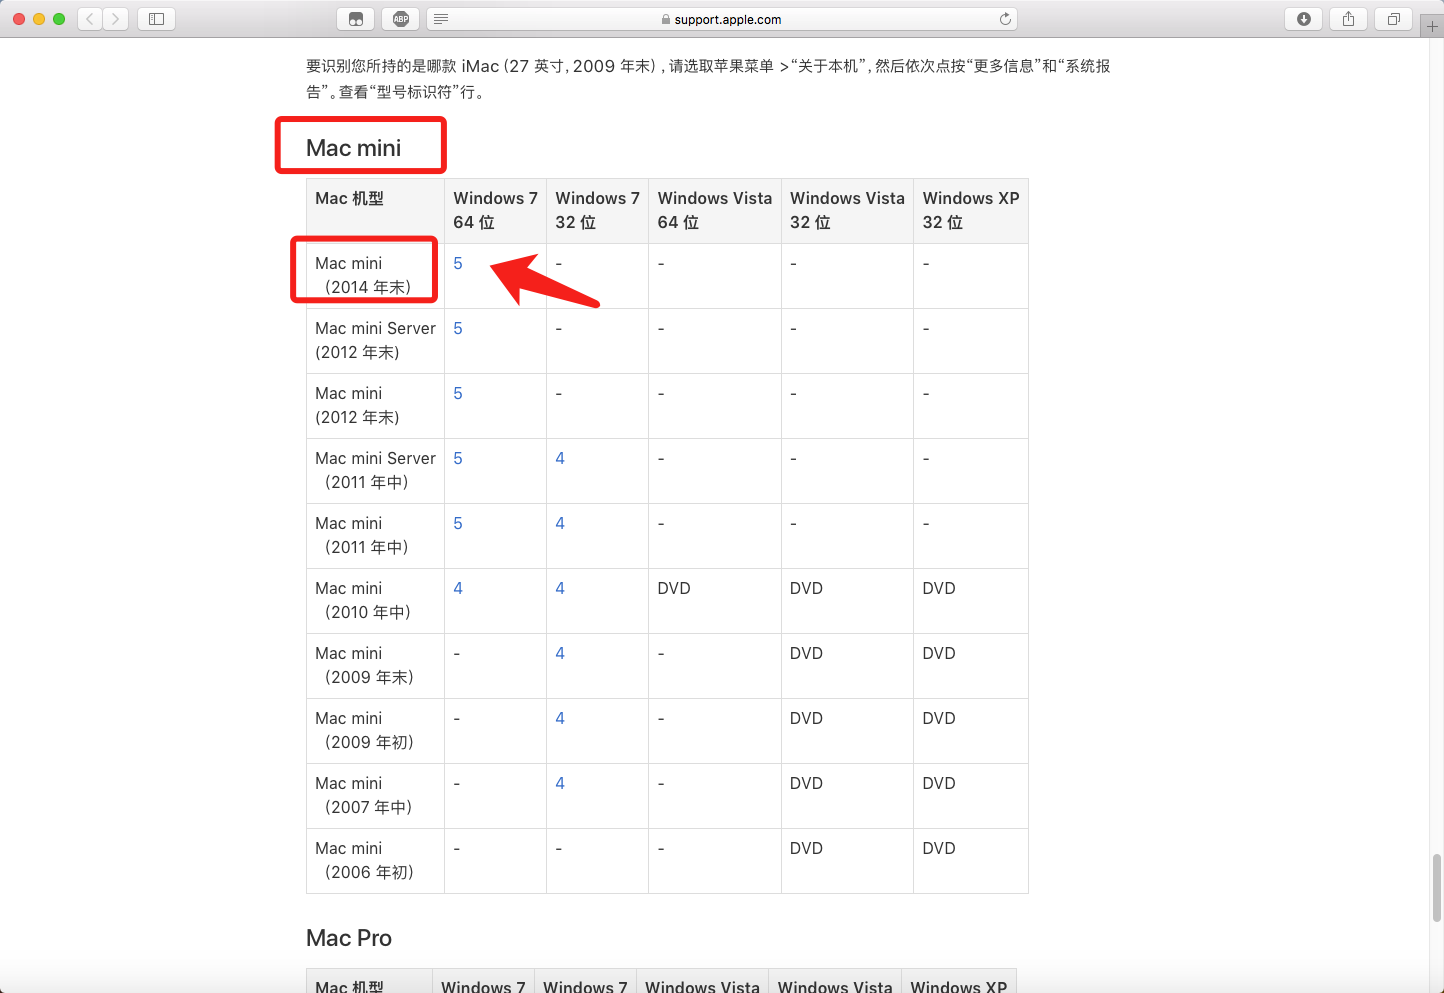Click DVD under Vista 32 位 for Mac mini (2009 年初)
This screenshot has width=1444, height=993.
tap(806, 718)
